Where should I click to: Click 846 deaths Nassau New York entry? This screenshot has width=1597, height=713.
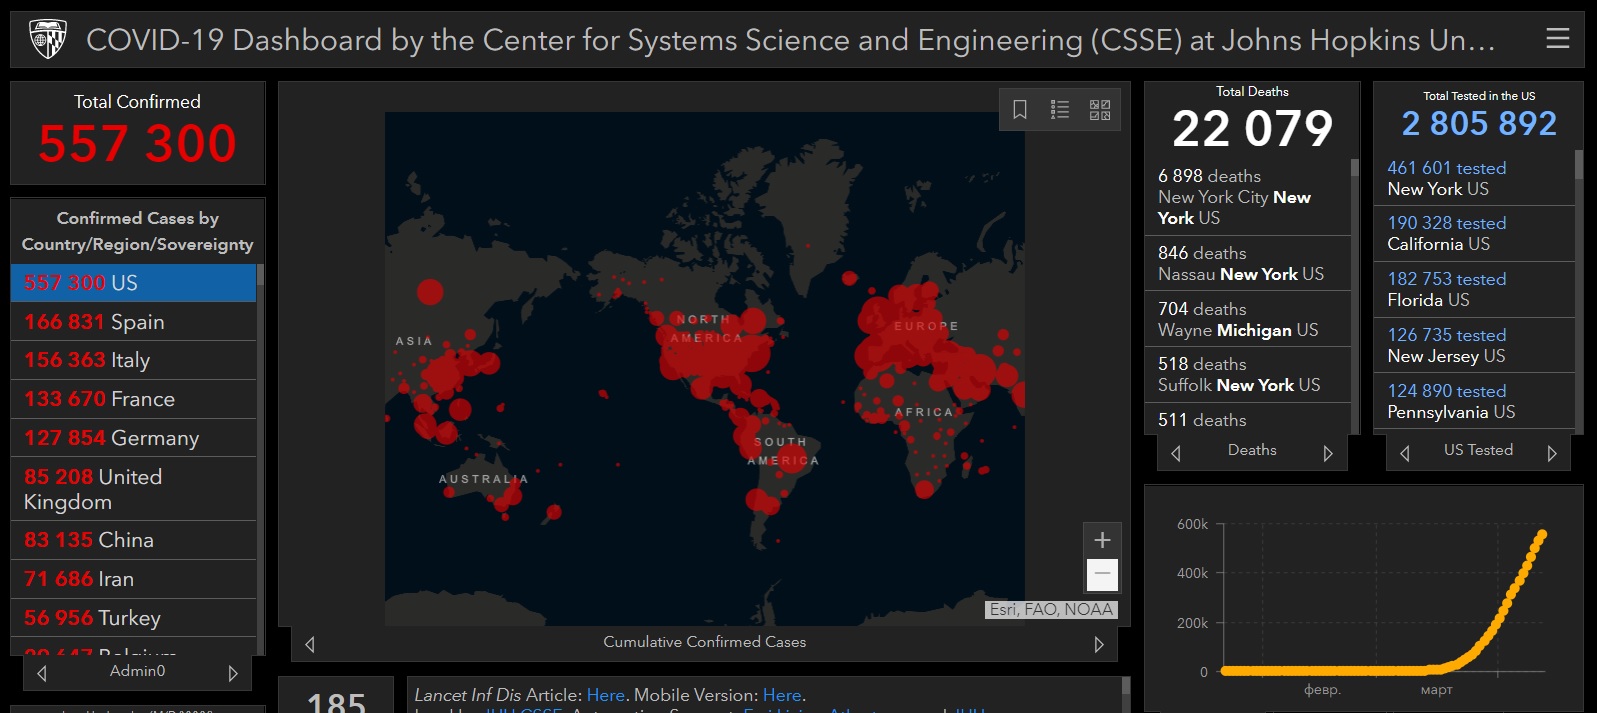pyautogui.click(x=1247, y=264)
